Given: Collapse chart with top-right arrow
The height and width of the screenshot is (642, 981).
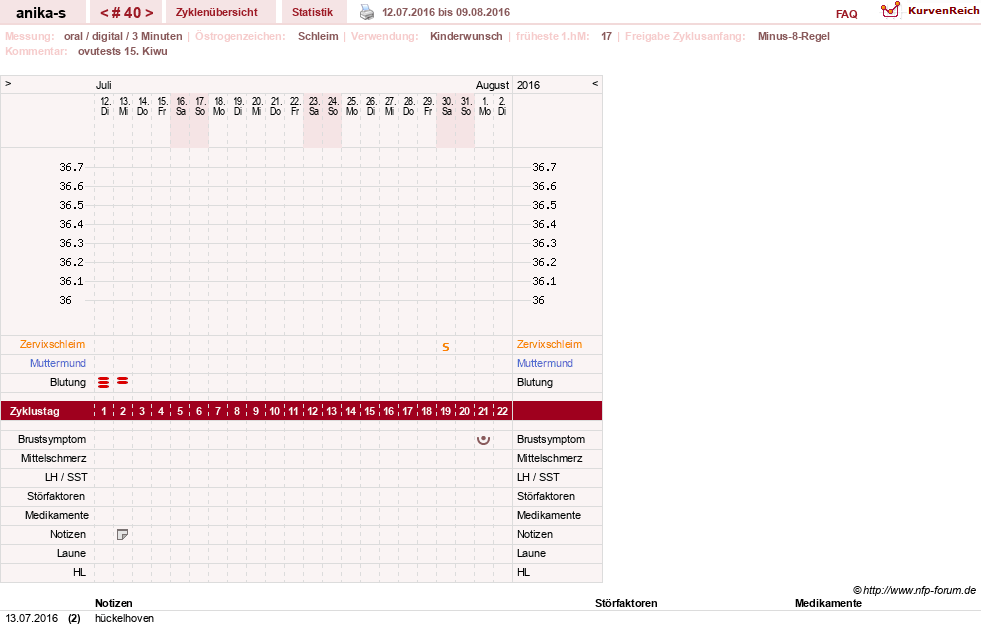Looking at the screenshot, I should (x=595, y=83).
